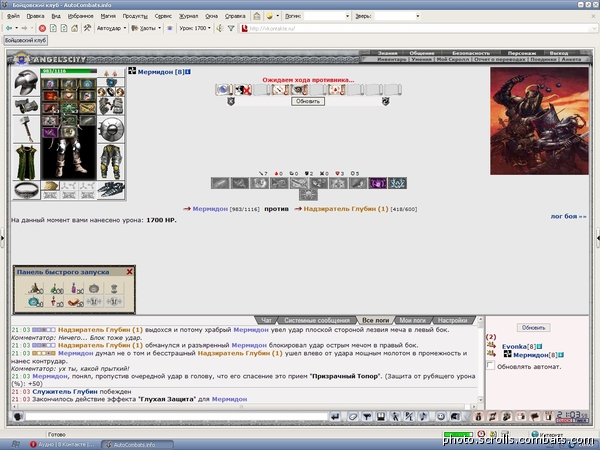600x450 pixels.
Task: Open the лог боя link
Action: 568,216
